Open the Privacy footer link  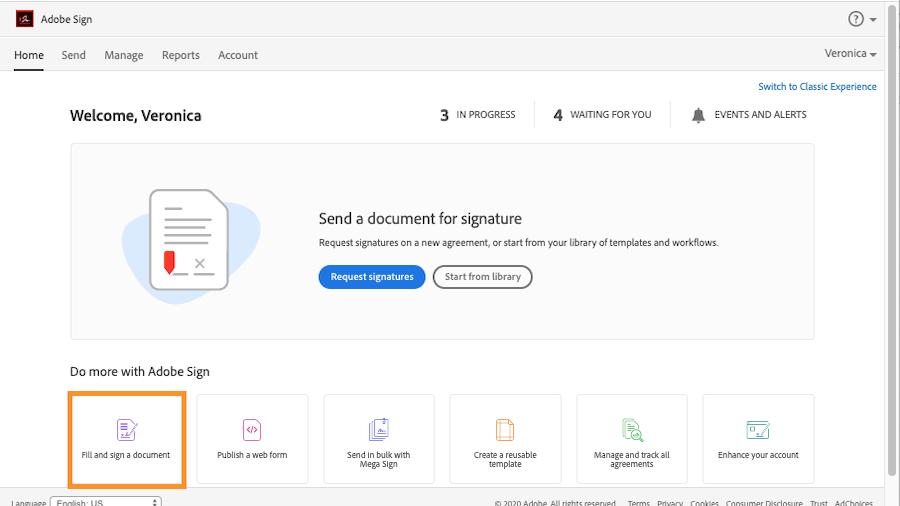coord(670,503)
